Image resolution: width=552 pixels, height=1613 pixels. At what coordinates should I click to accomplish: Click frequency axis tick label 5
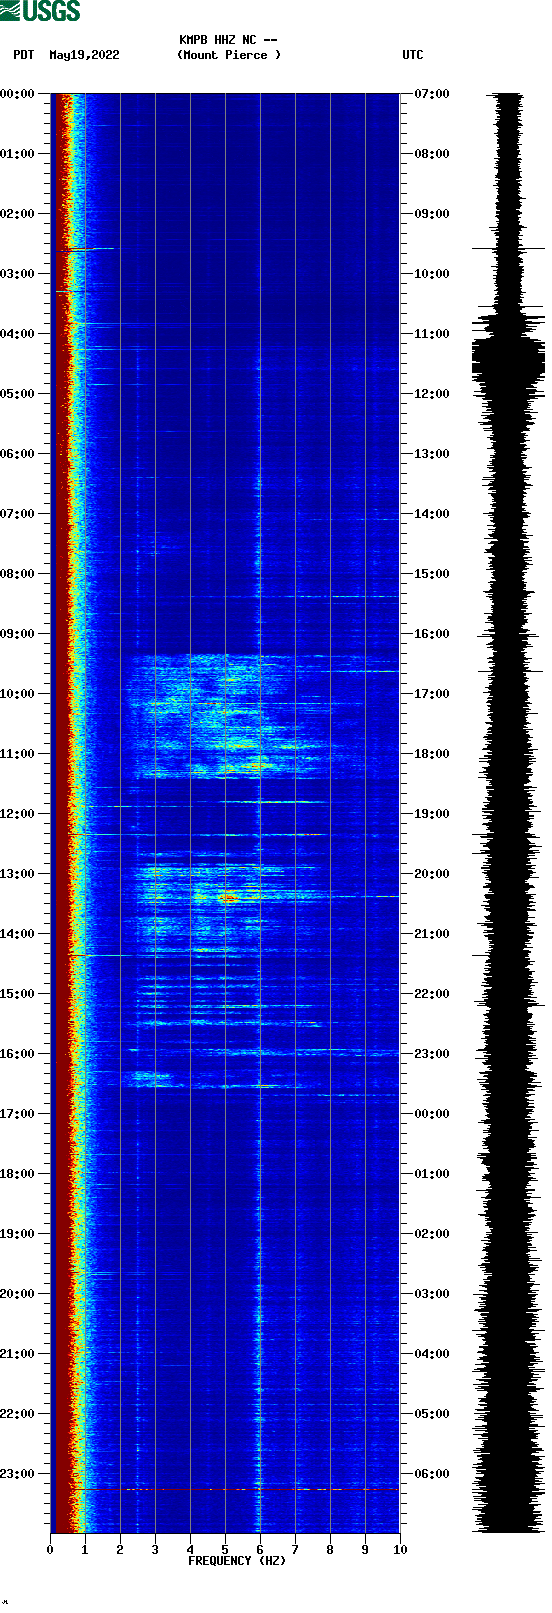click(225, 1550)
